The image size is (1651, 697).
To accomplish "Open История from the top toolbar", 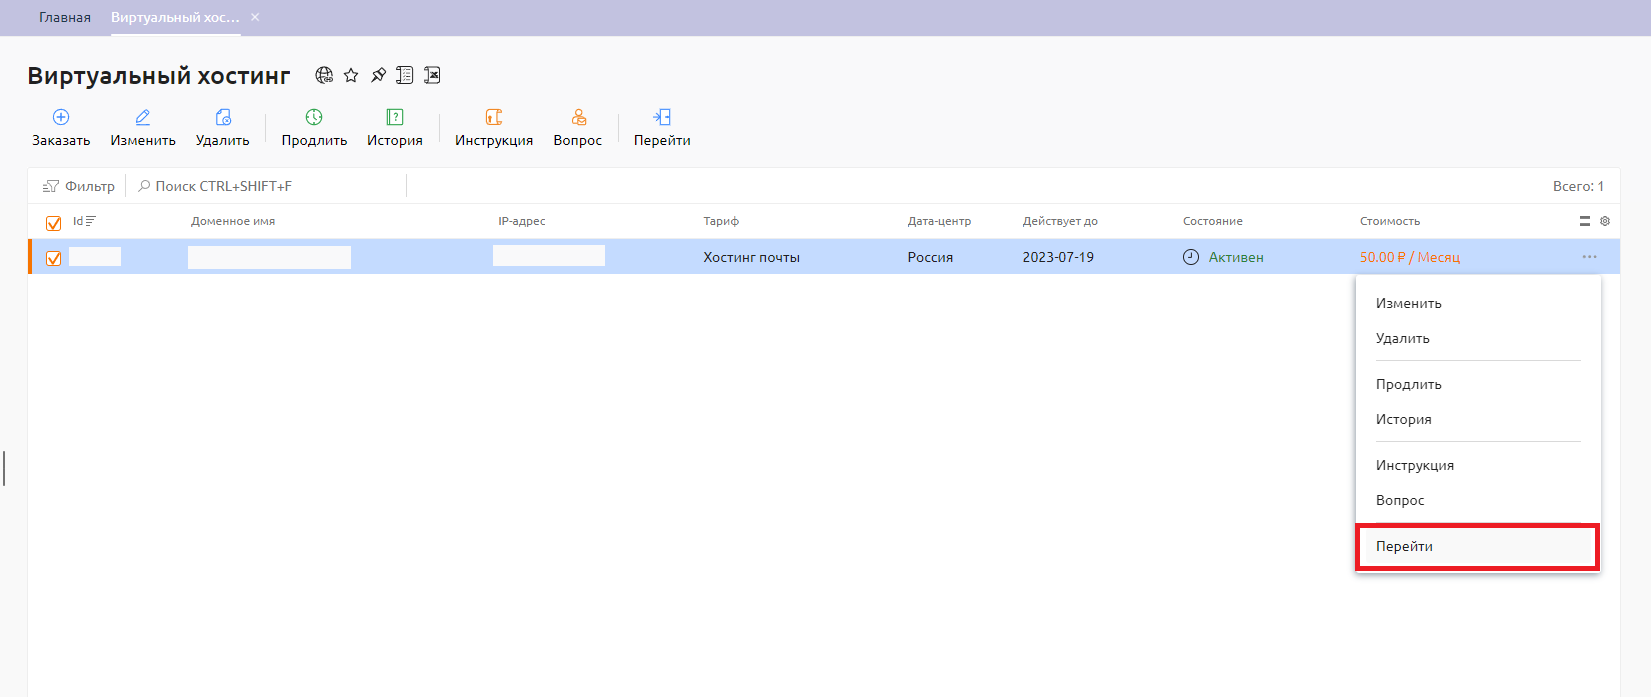I will 395,128.
